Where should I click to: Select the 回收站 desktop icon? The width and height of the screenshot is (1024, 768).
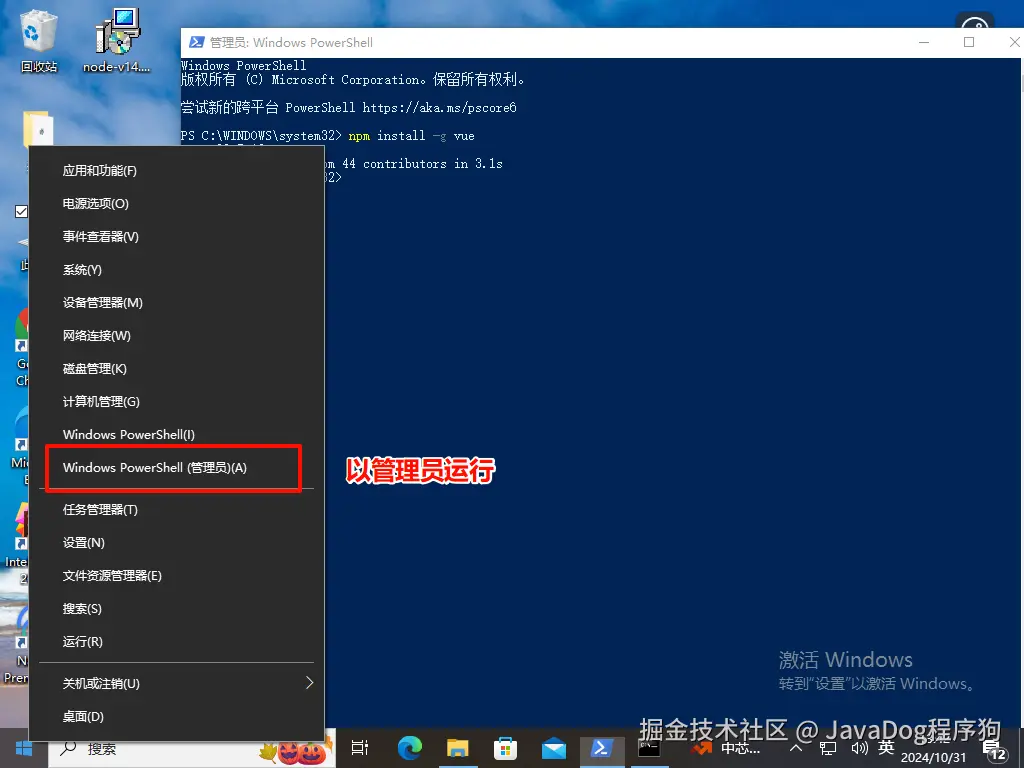pyautogui.click(x=39, y=39)
